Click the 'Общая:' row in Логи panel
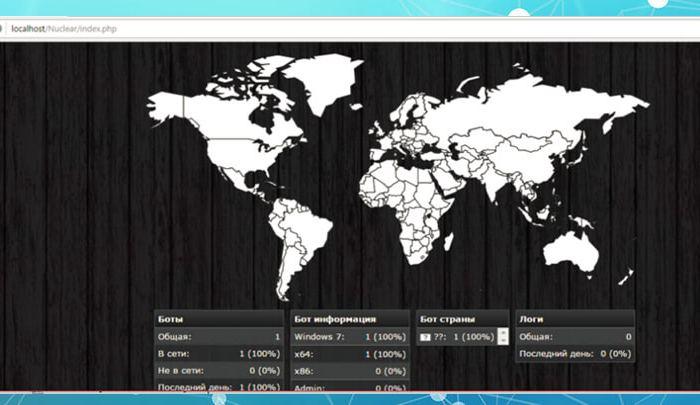This screenshot has width=700, height=405. (x=575, y=337)
